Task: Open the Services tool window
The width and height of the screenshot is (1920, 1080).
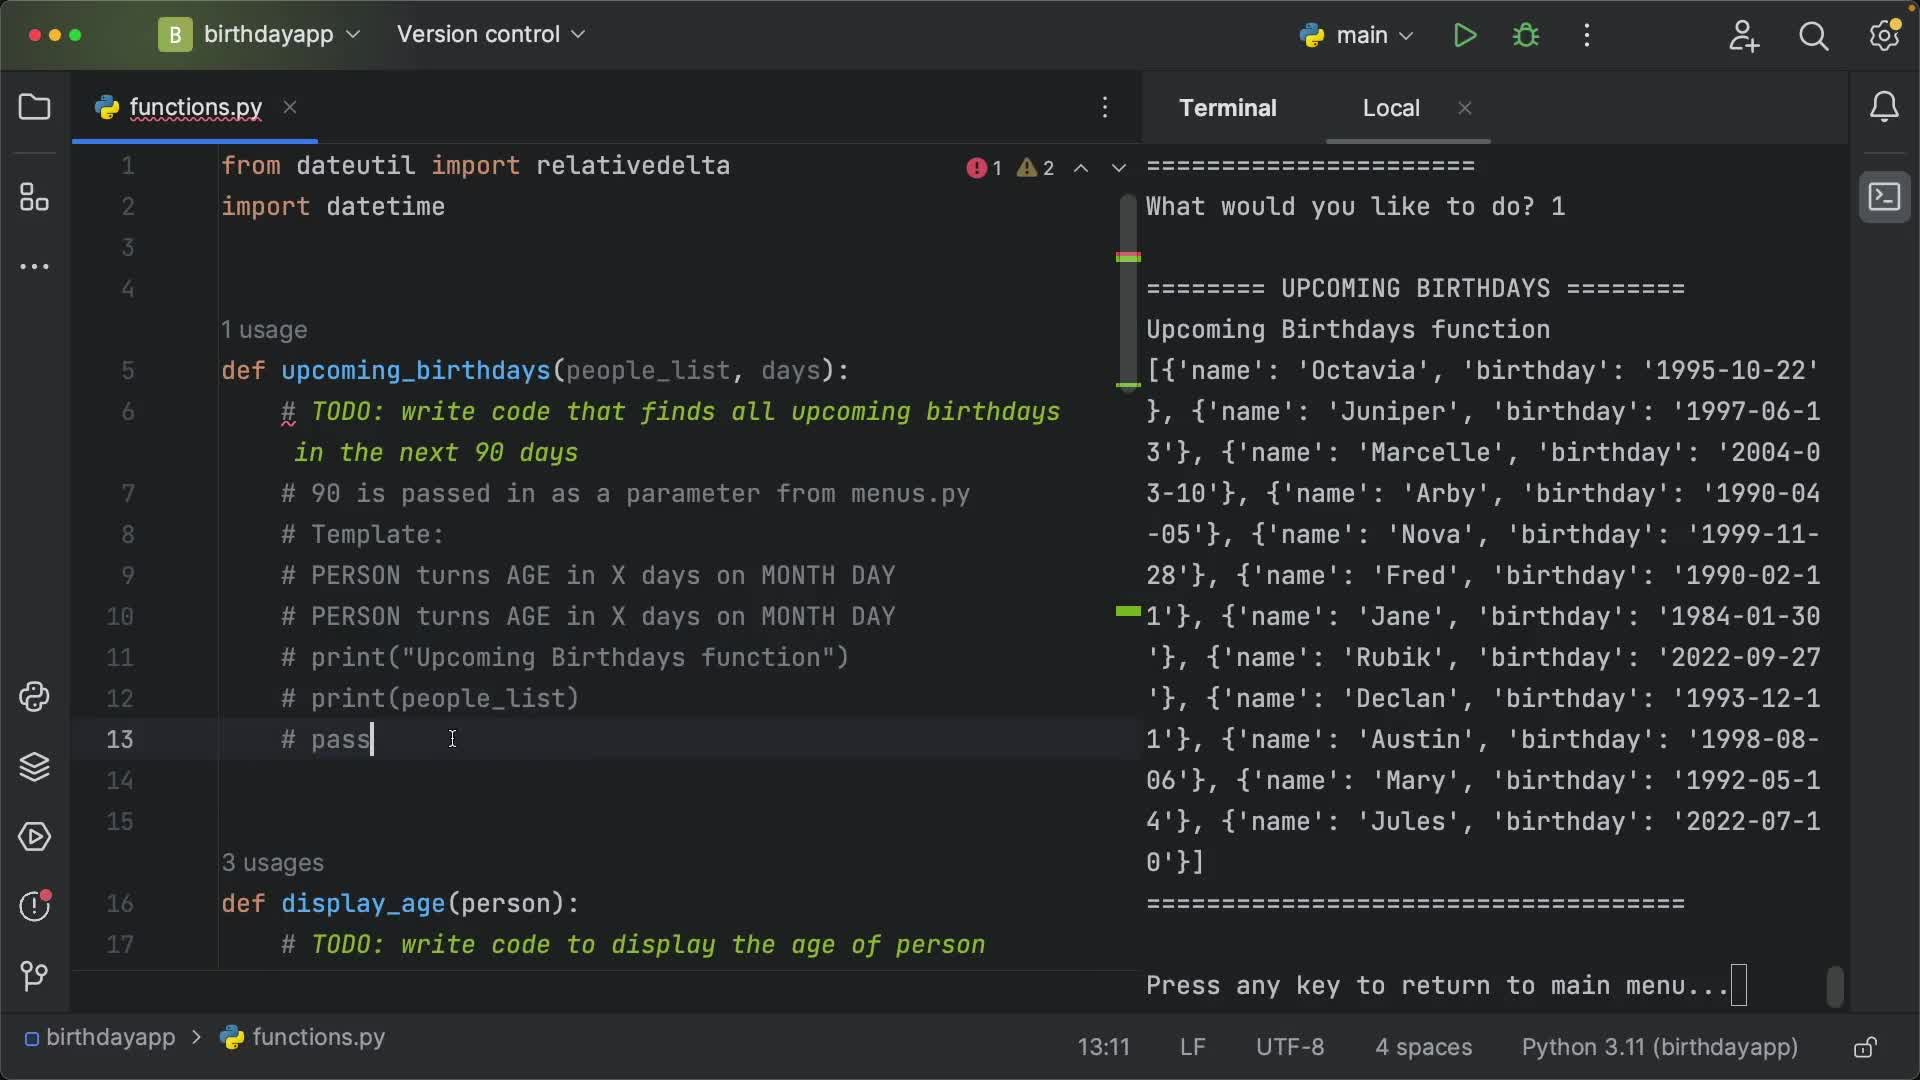Action: 35,837
